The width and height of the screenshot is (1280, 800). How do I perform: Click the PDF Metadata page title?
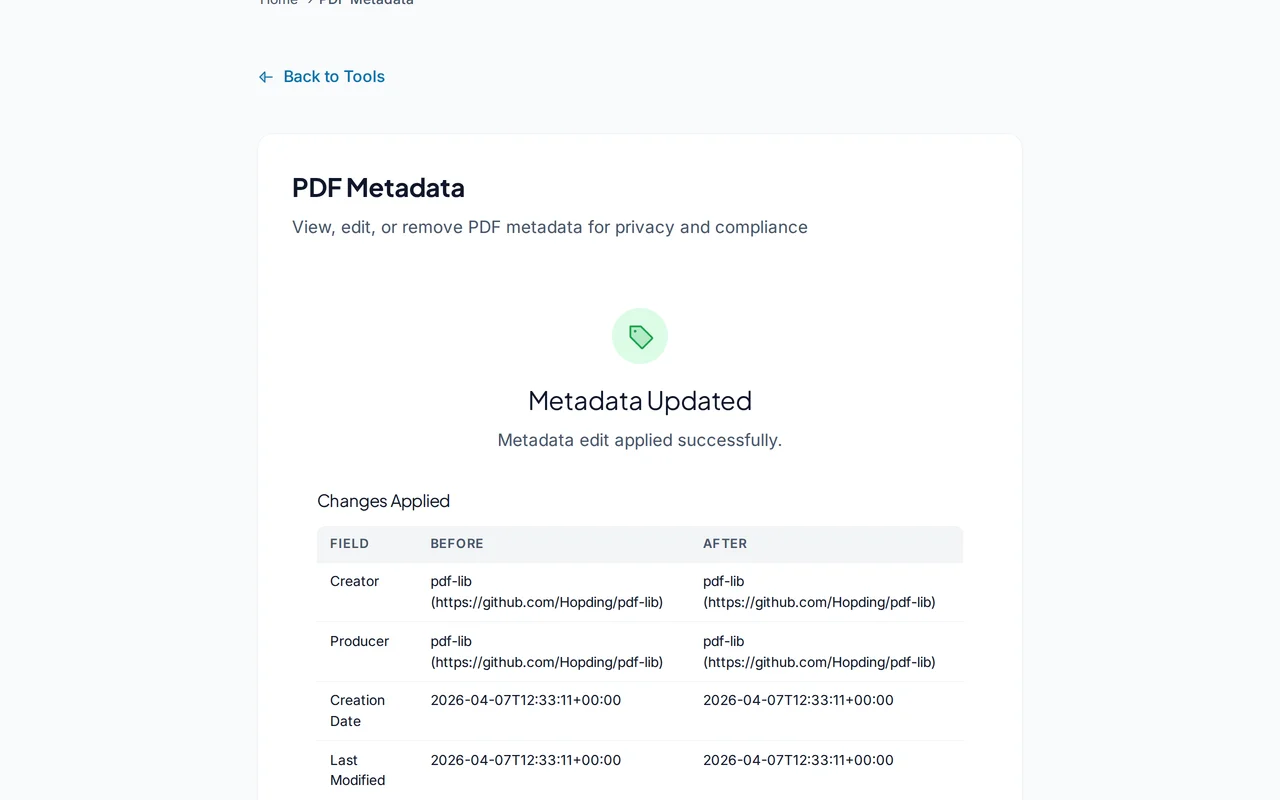pos(378,188)
